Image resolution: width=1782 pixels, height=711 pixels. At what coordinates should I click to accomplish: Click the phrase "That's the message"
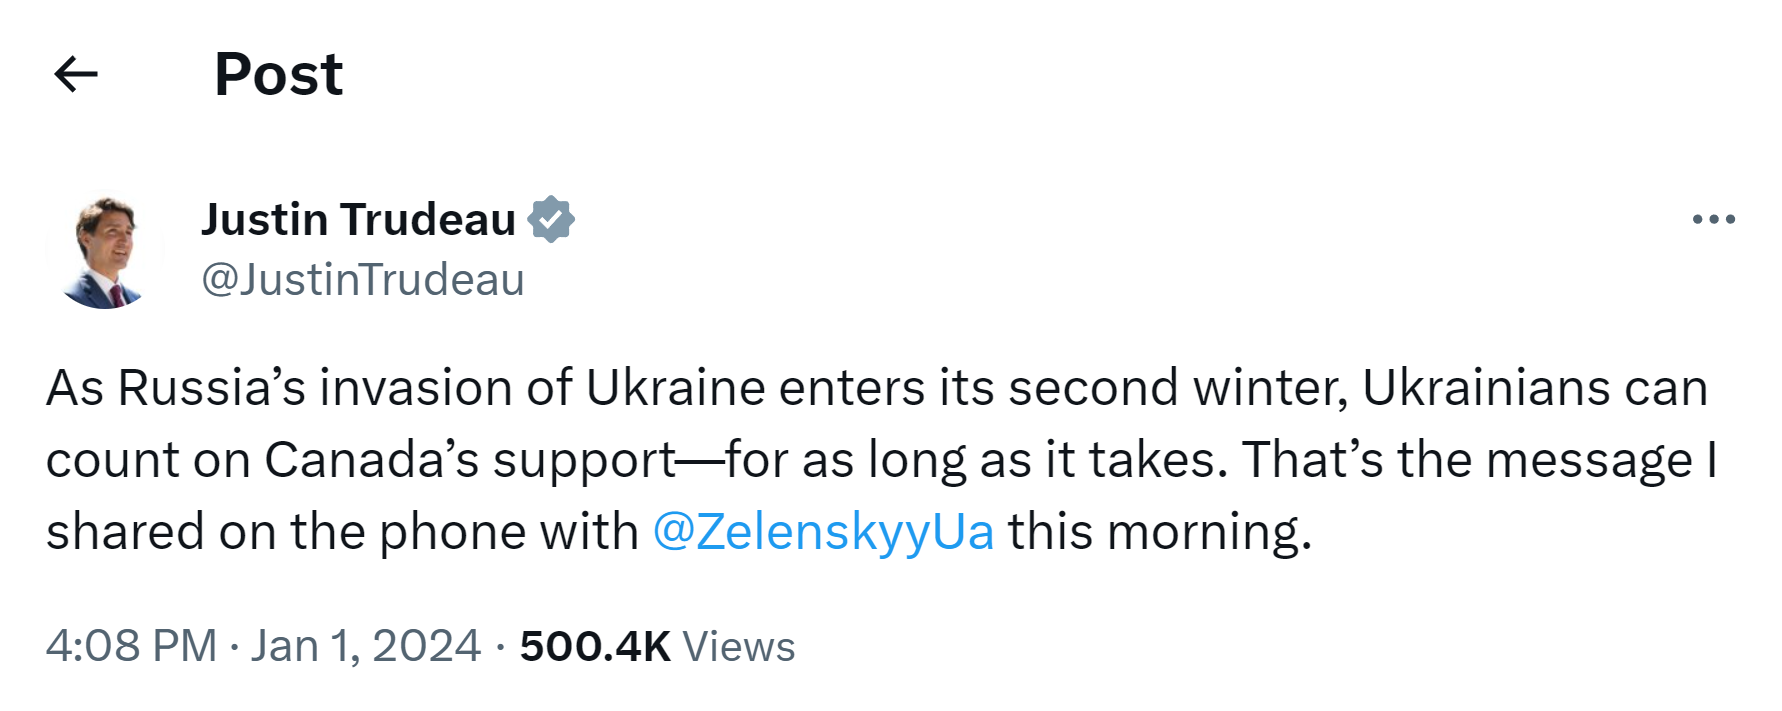point(1466,460)
